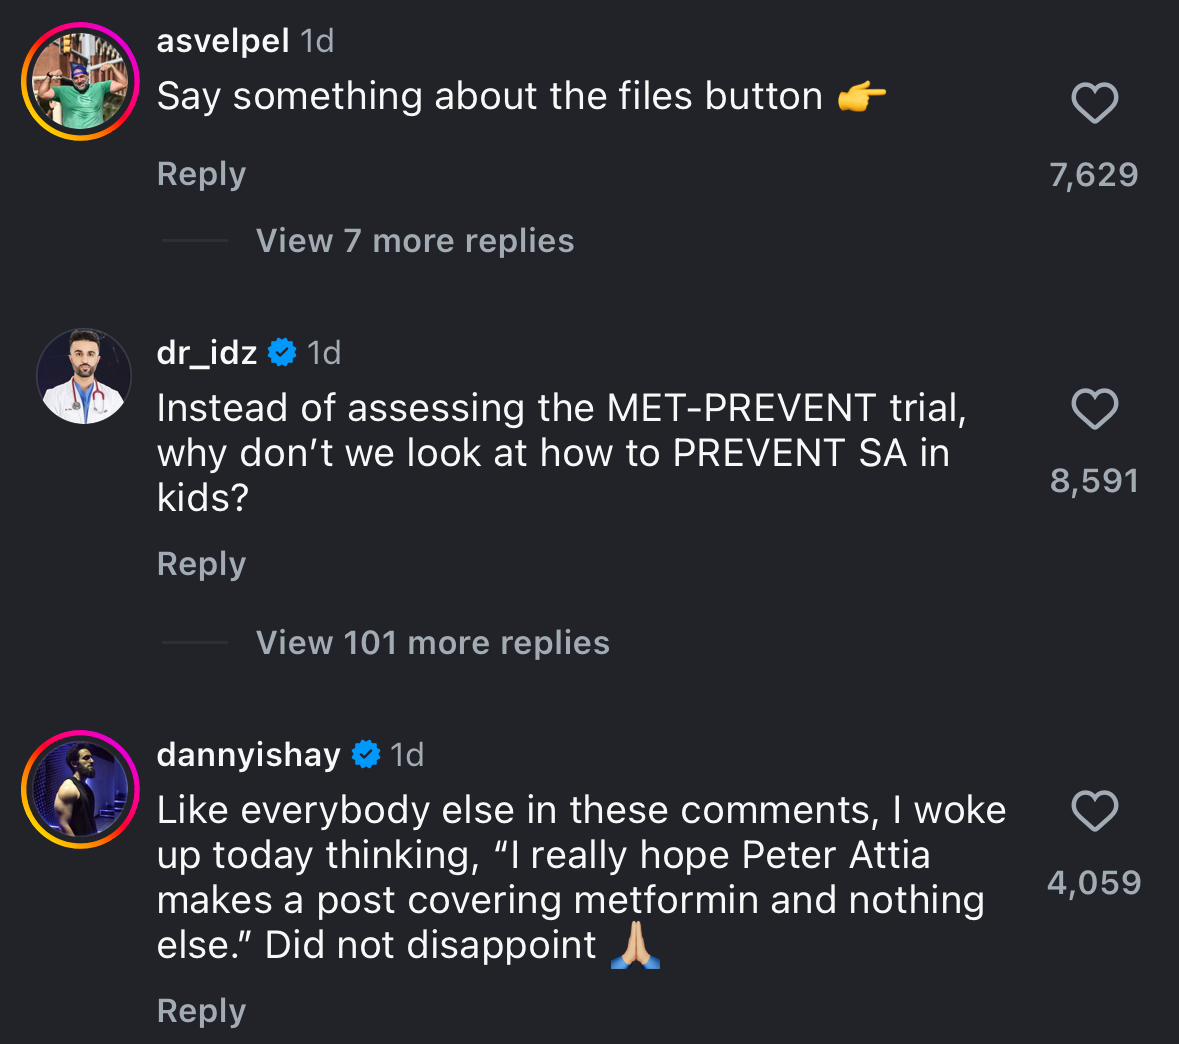Tap the heart on dannyishay's comment
This screenshot has width=1179, height=1044.
tap(1094, 811)
